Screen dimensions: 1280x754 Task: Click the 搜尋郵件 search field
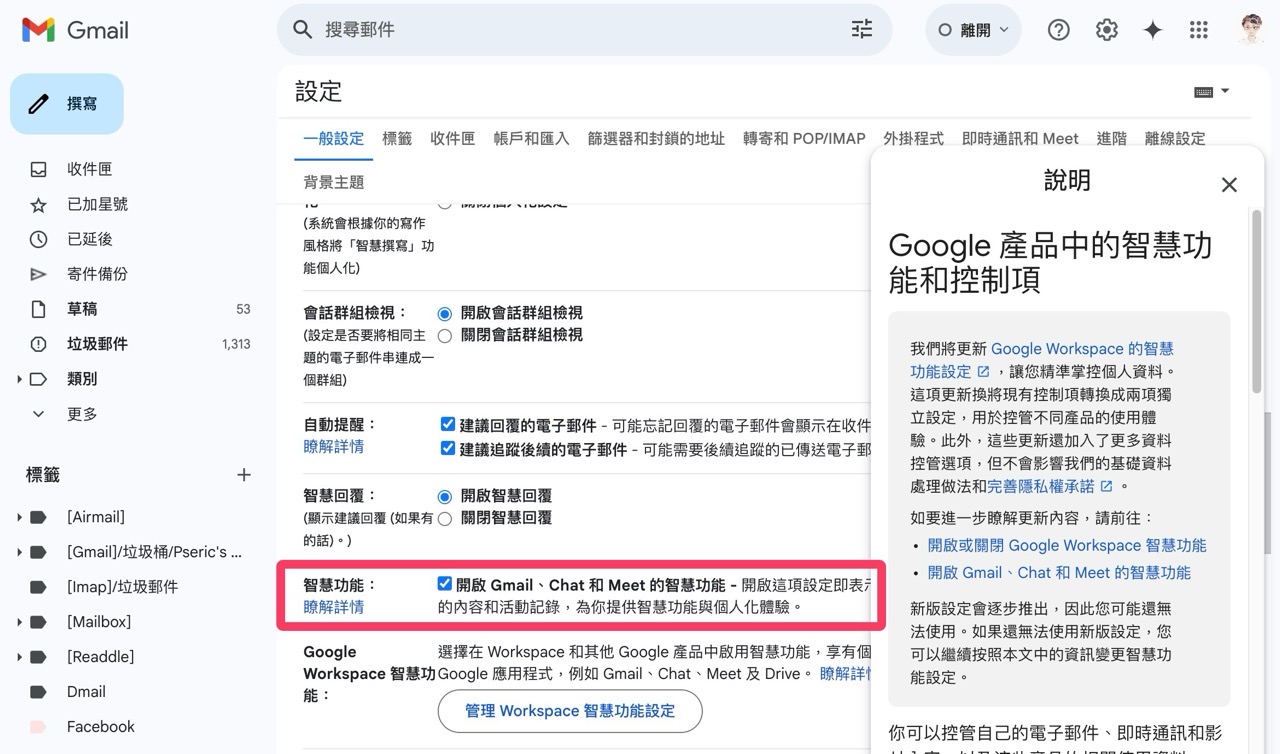(x=584, y=30)
